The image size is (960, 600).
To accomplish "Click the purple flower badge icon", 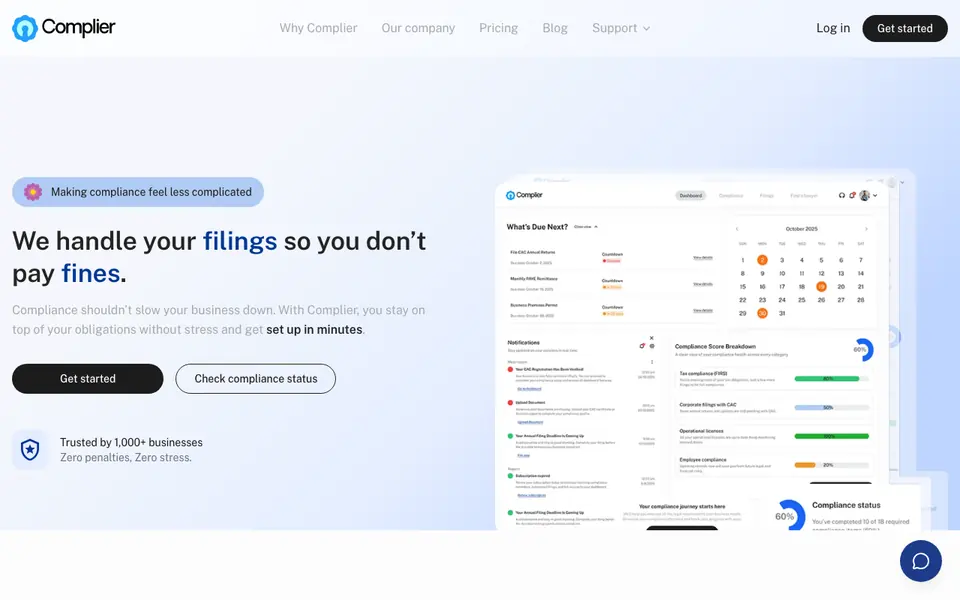I will 33,192.
